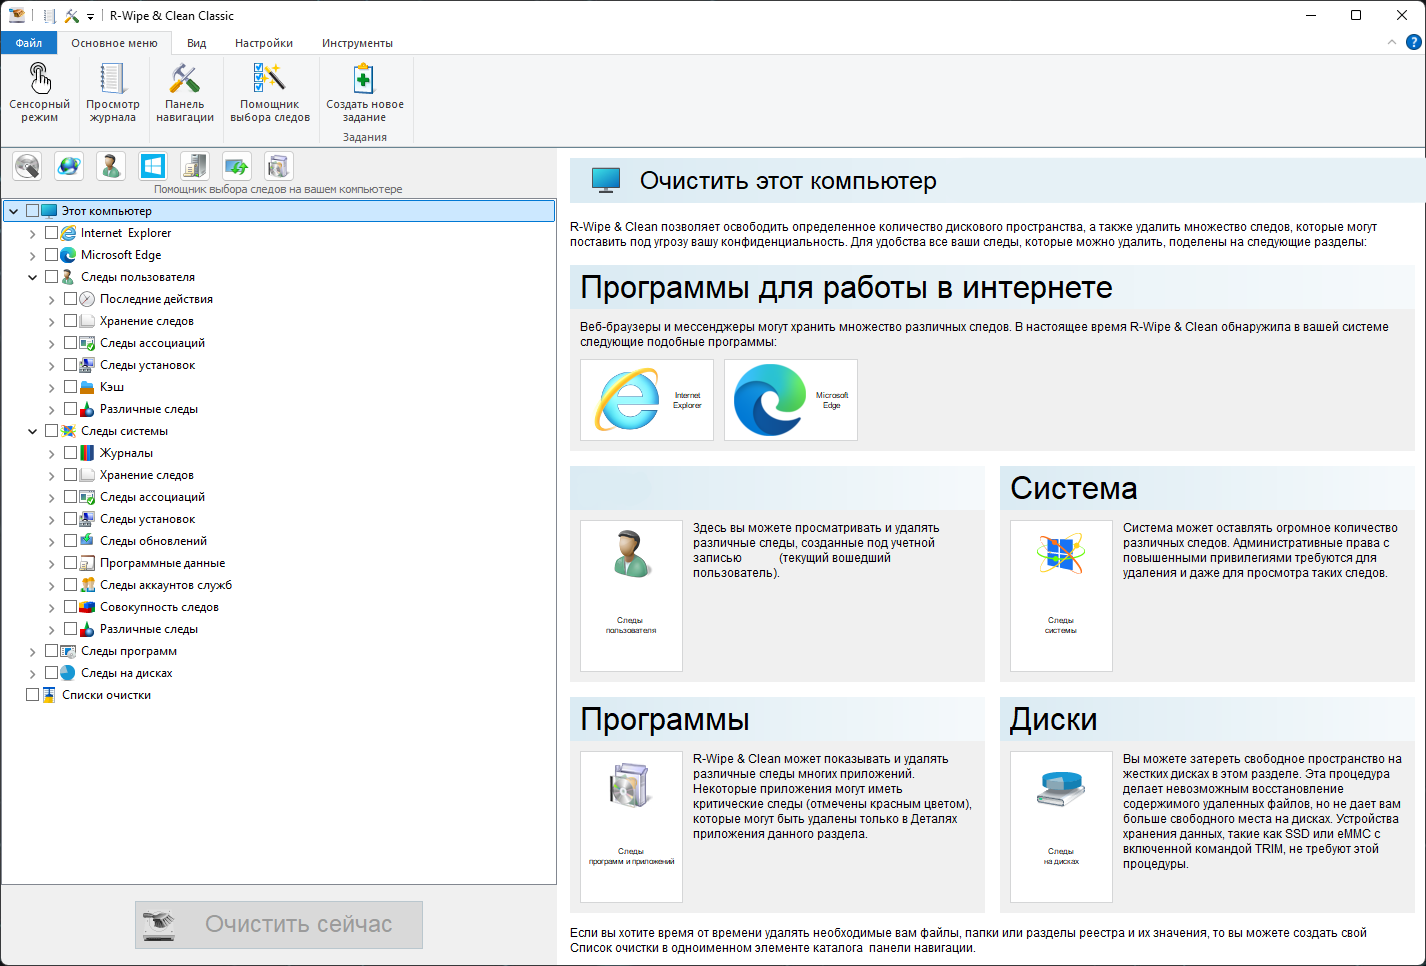Expand the Следы программ tree node
This screenshot has width=1426, height=966.
pos(32,651)
